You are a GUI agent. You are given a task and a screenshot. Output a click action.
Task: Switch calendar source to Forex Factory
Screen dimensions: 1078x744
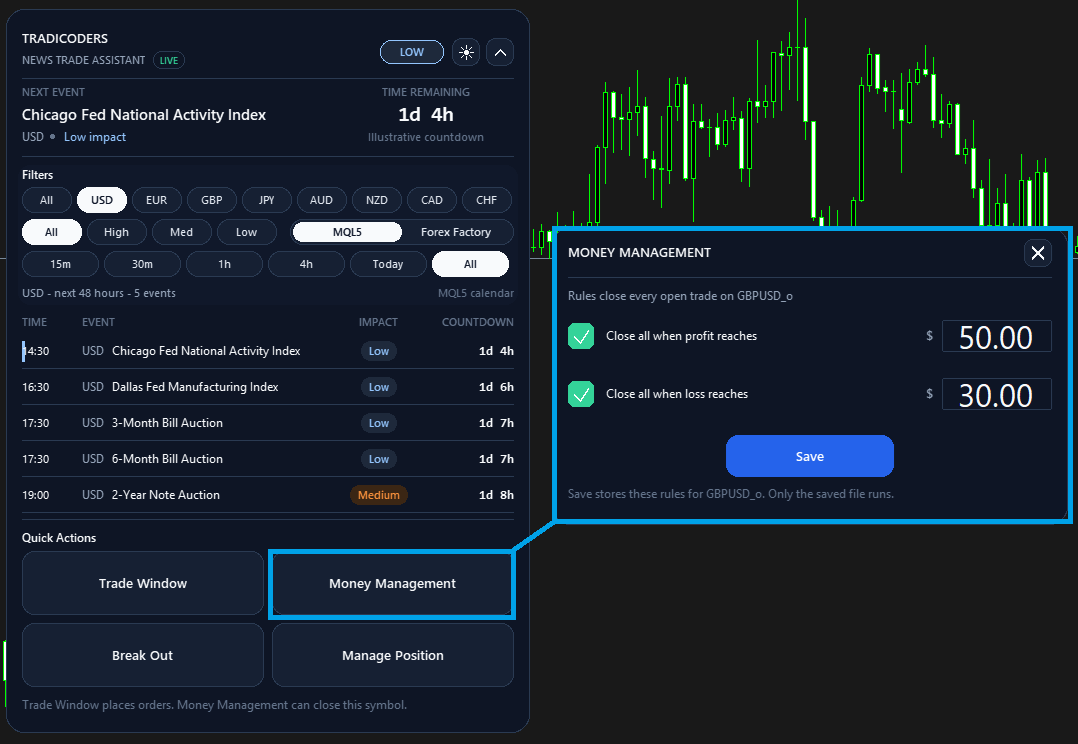coord(456,232)
